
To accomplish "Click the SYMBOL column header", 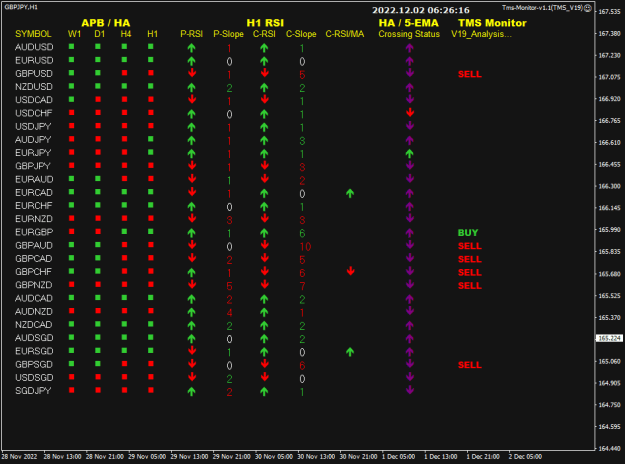I will (33, 34).
